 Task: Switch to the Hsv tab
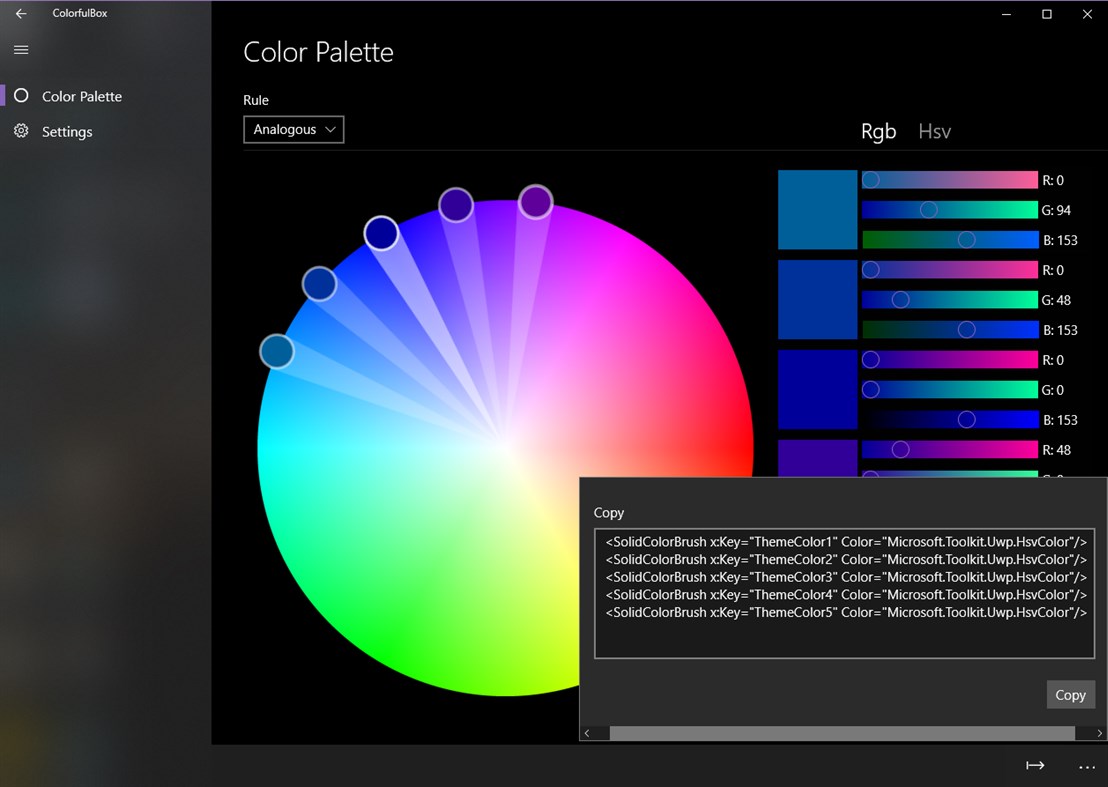pyautogui.click(x=934, y=131)
